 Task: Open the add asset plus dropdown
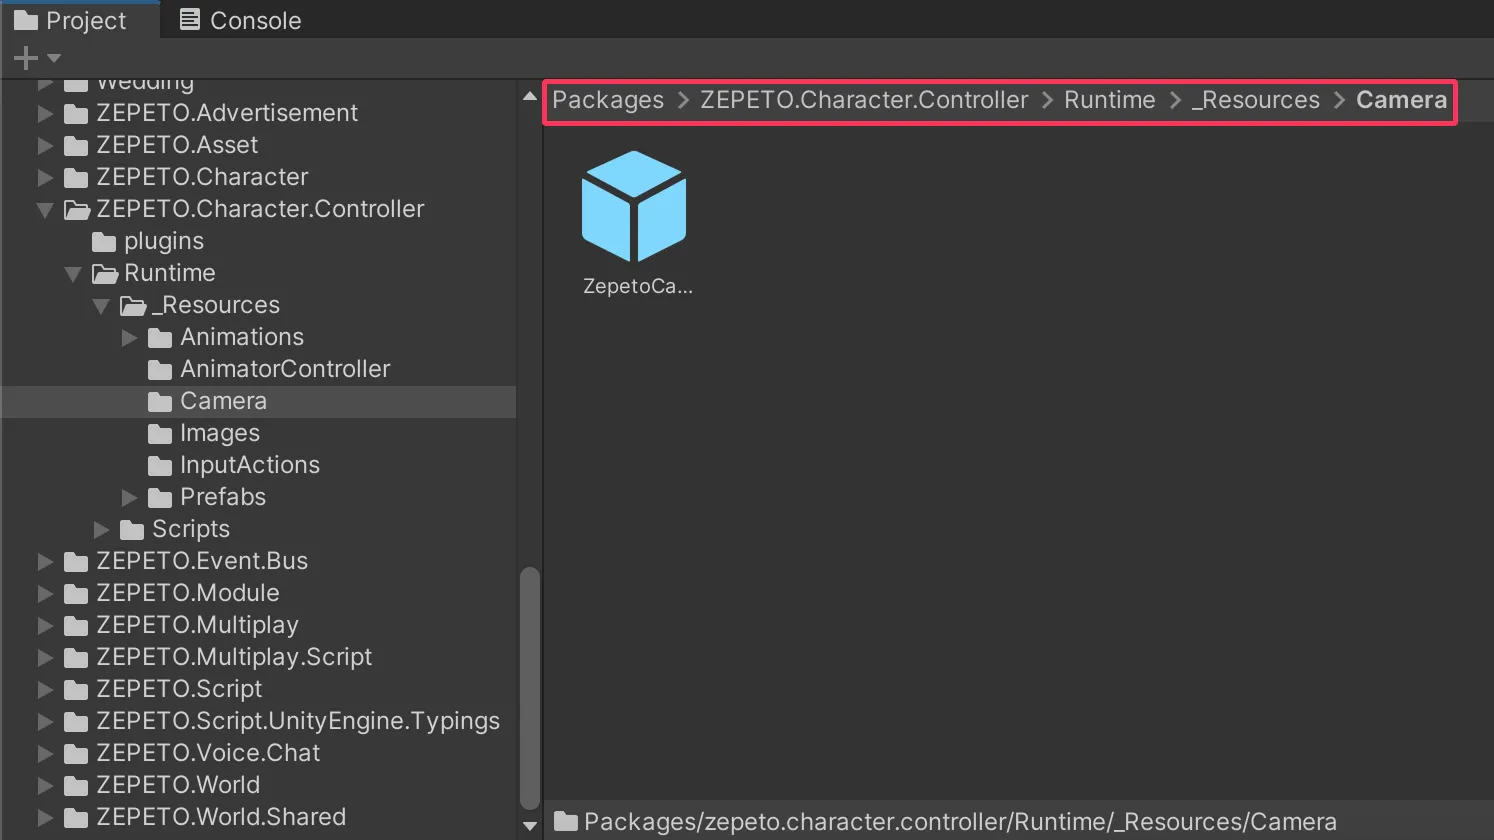tap(37, 58)
